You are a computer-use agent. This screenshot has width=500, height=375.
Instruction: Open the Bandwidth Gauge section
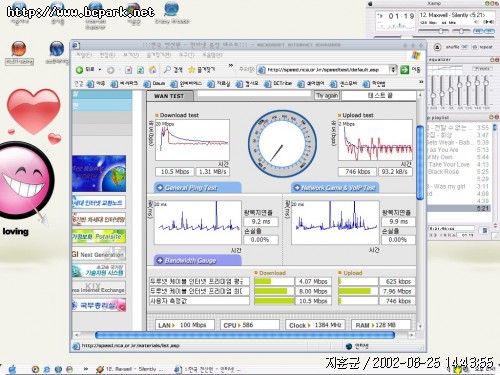197,260
